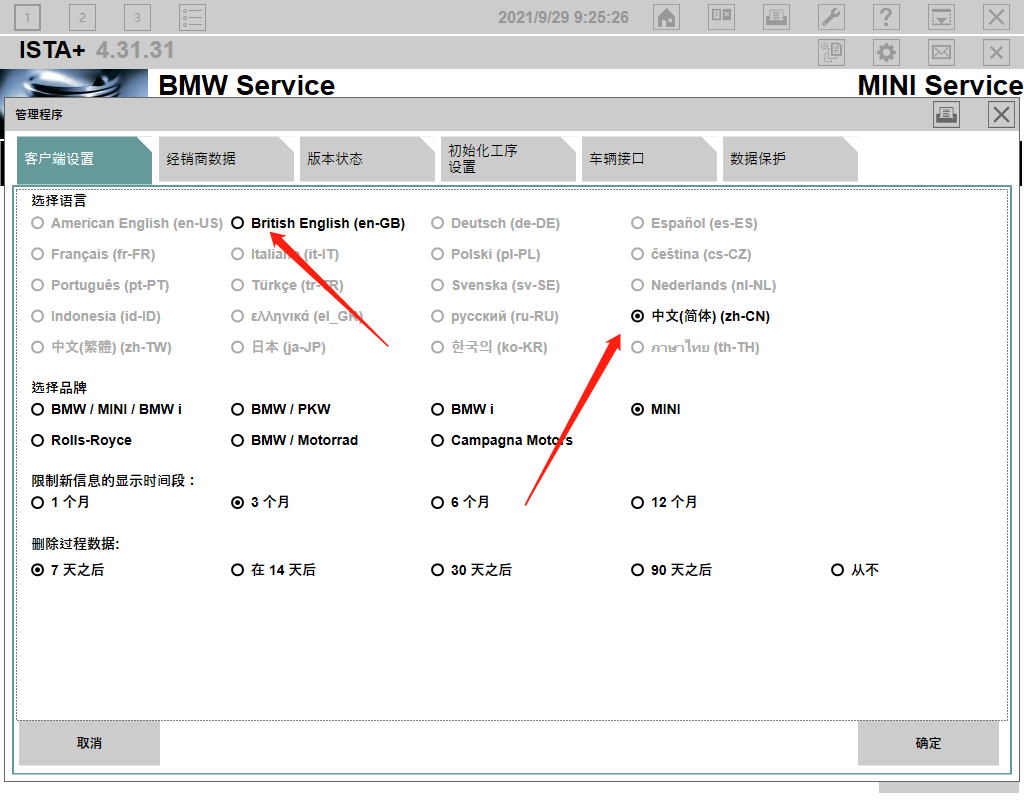Open help question mark icon

click(x=886, y=17)
